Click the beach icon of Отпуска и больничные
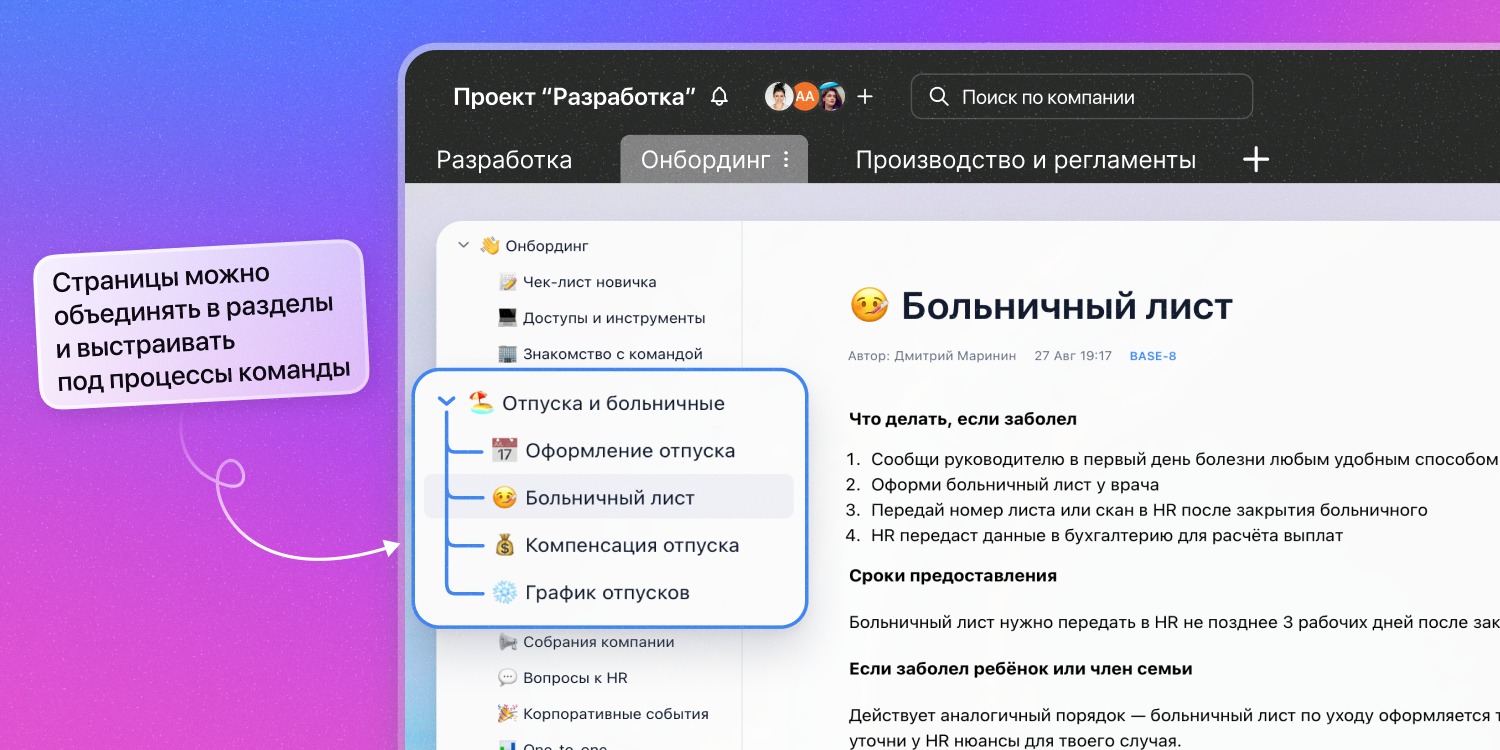Image resolution: width=1500 pixels, height=750 pixels. [x=481, y=403]
